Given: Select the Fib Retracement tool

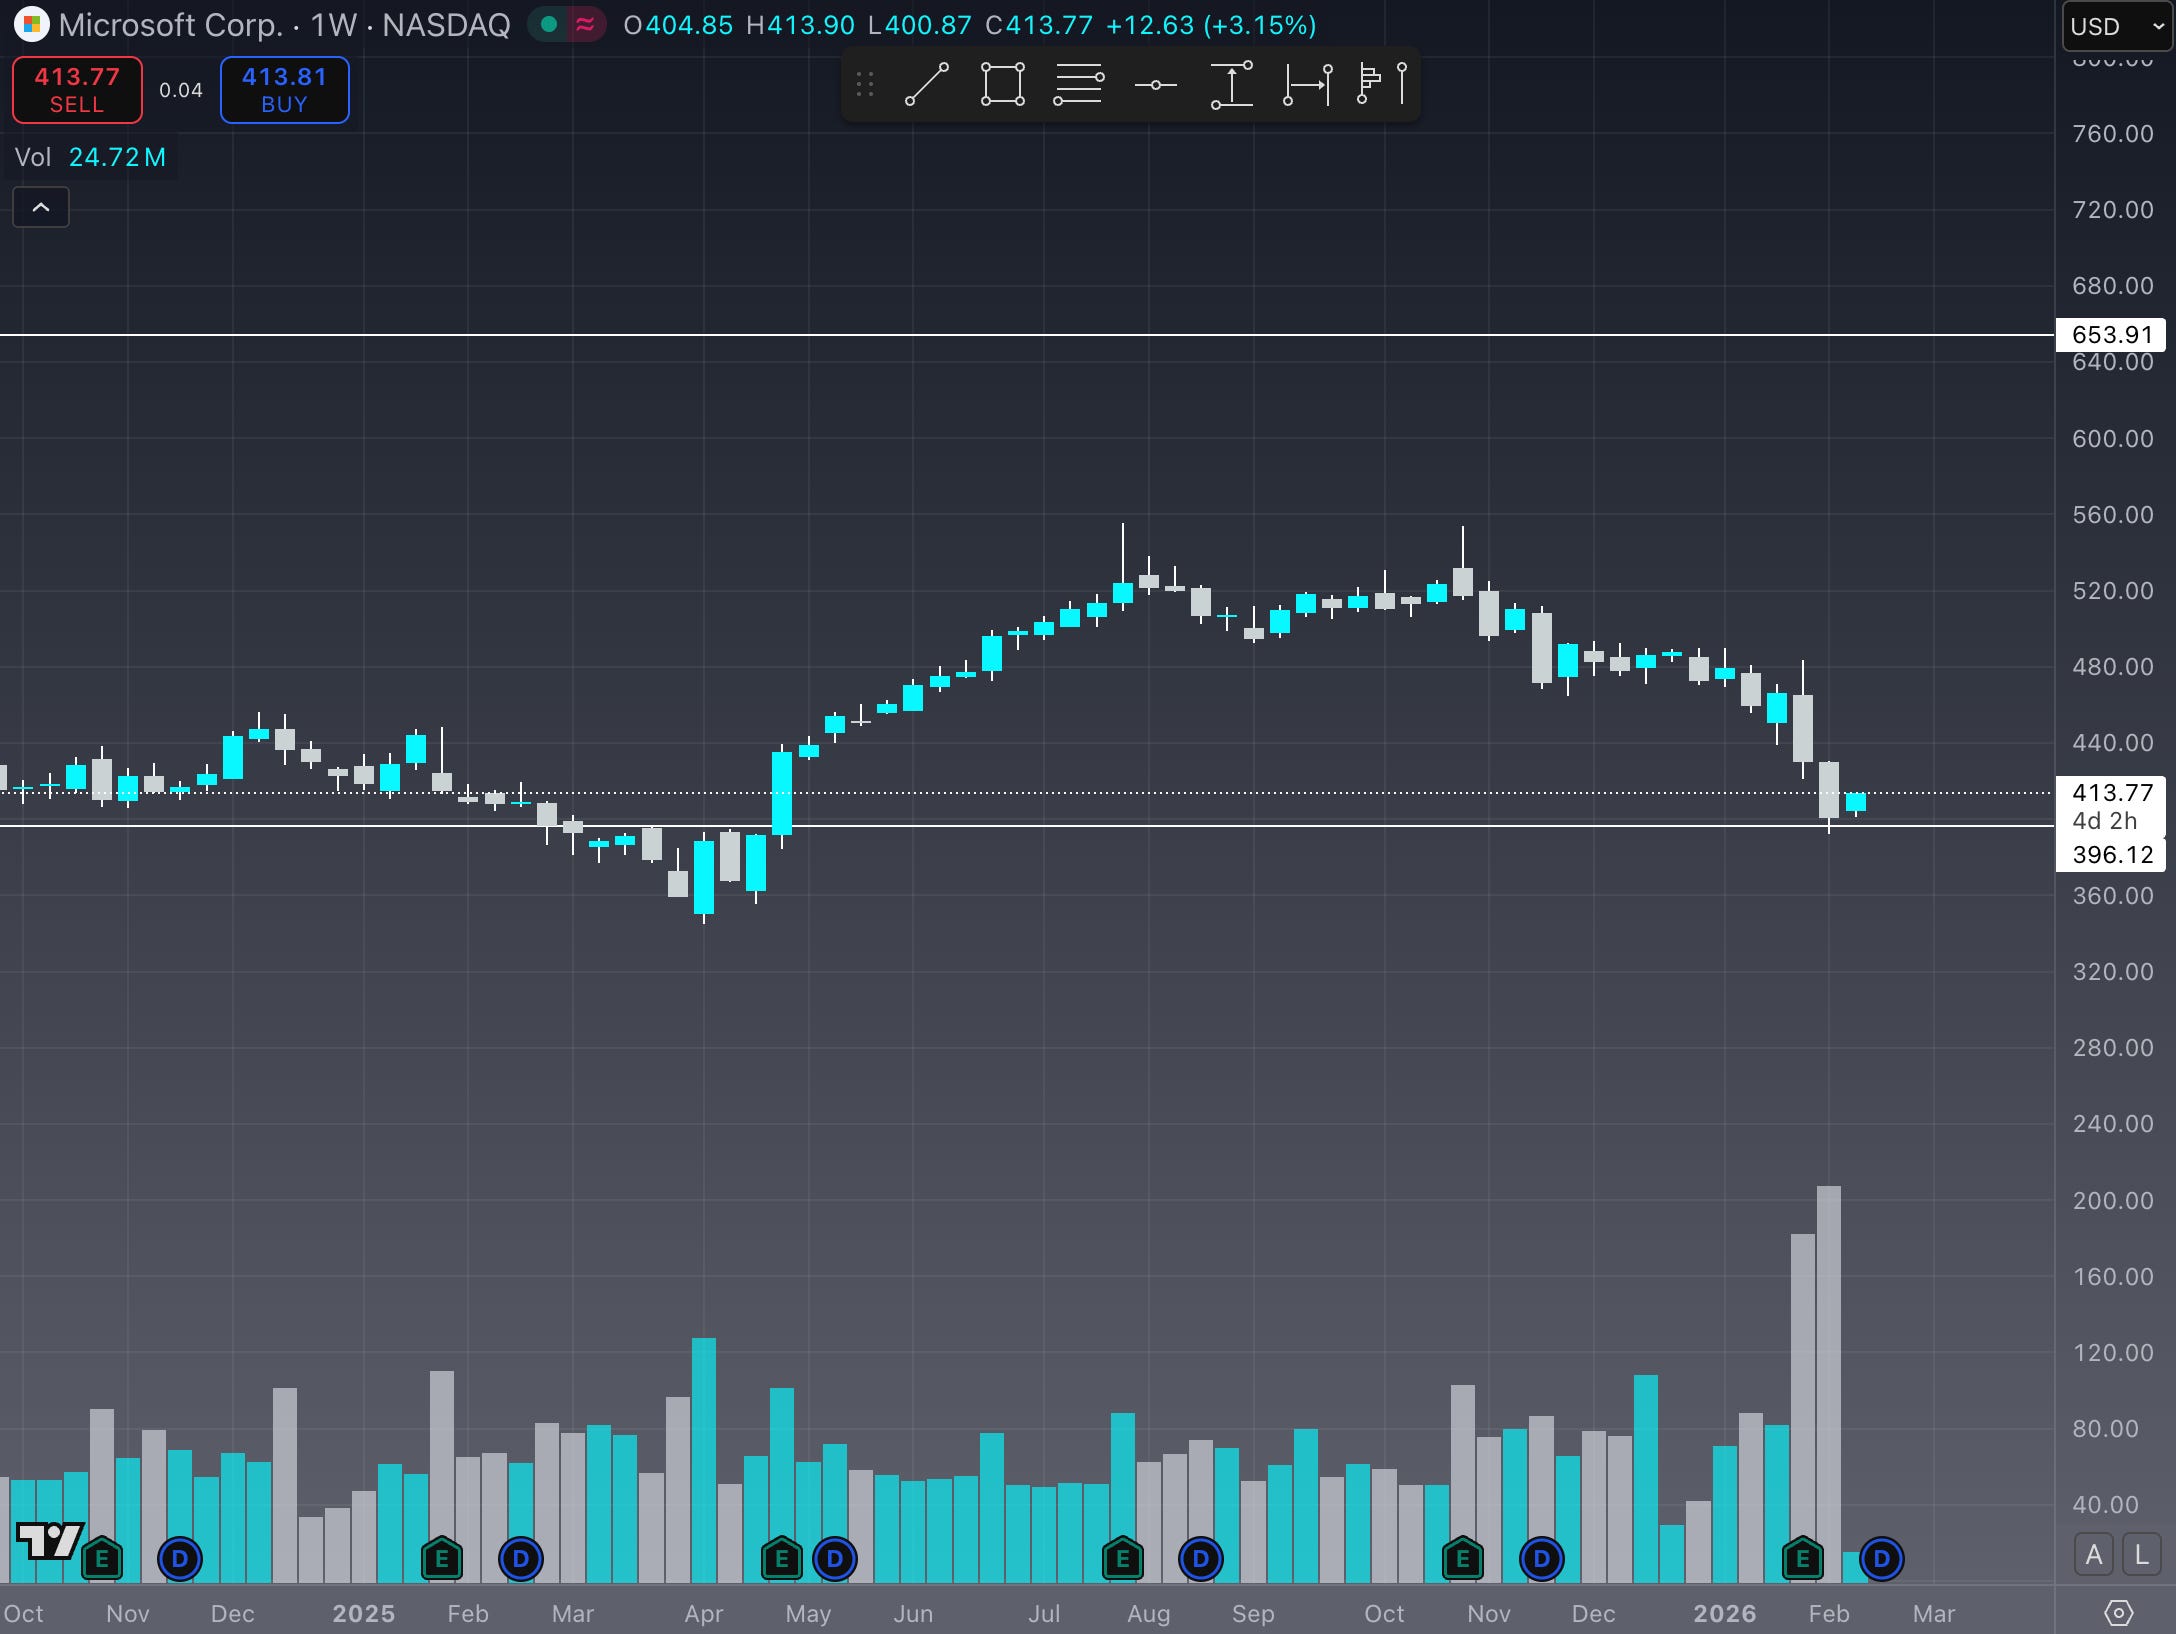Looking at the screenshot, I should point(1079,85).
